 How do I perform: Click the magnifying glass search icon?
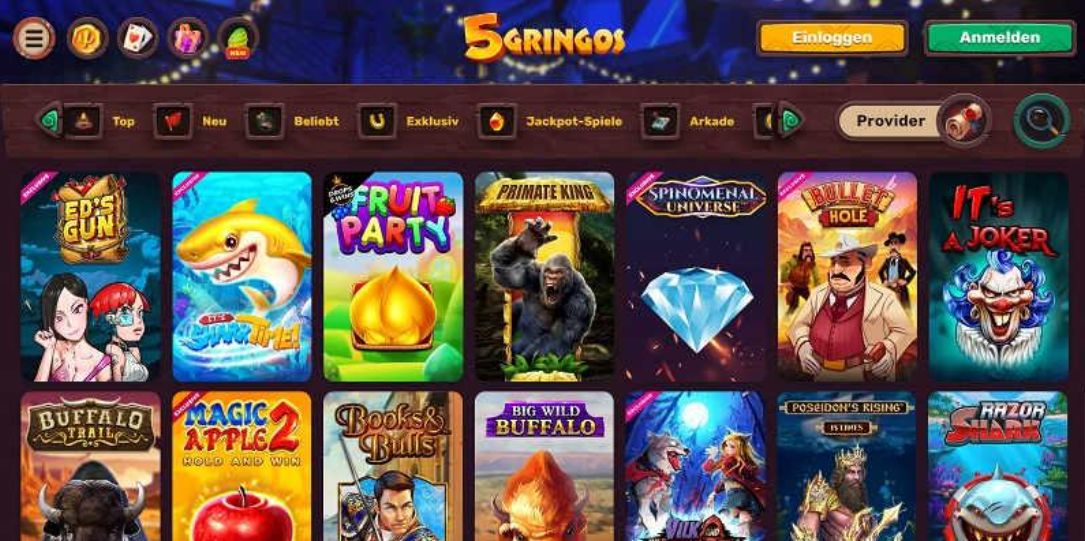click(1042, 120)
